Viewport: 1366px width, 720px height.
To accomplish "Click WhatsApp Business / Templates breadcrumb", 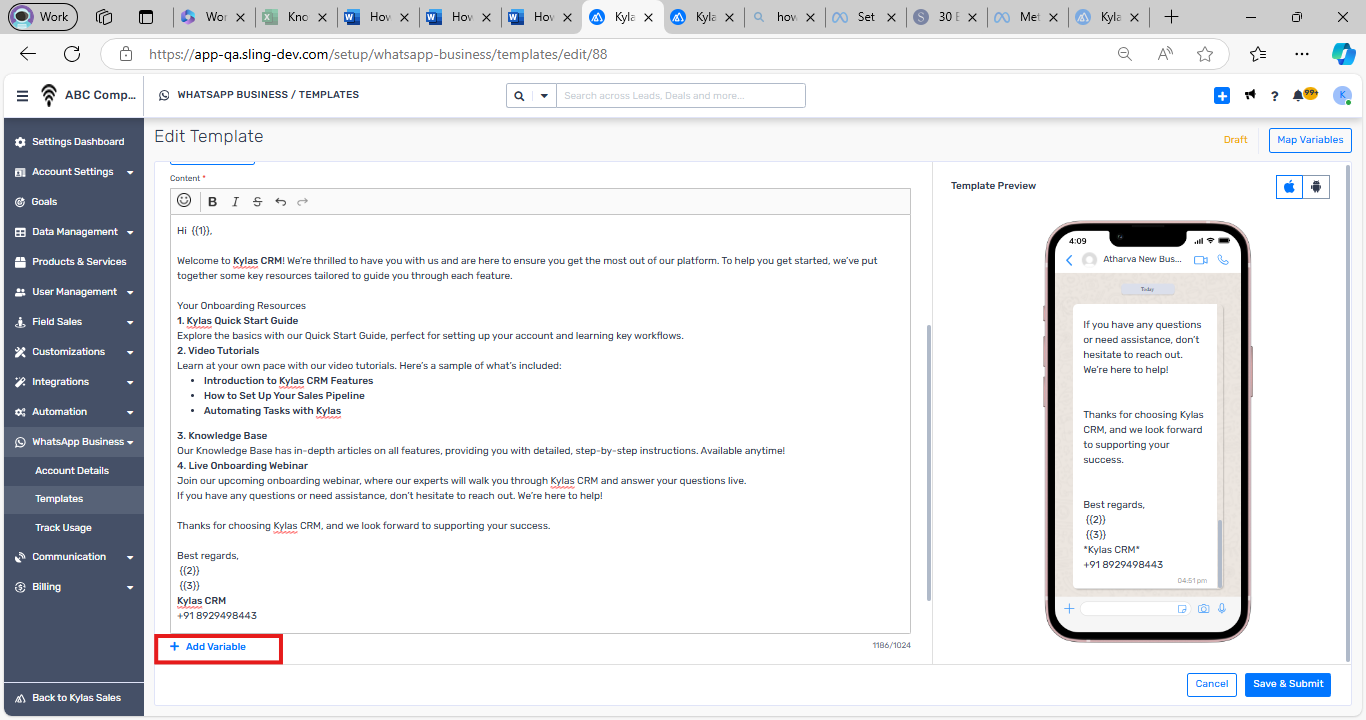I will tap(268, 95).
